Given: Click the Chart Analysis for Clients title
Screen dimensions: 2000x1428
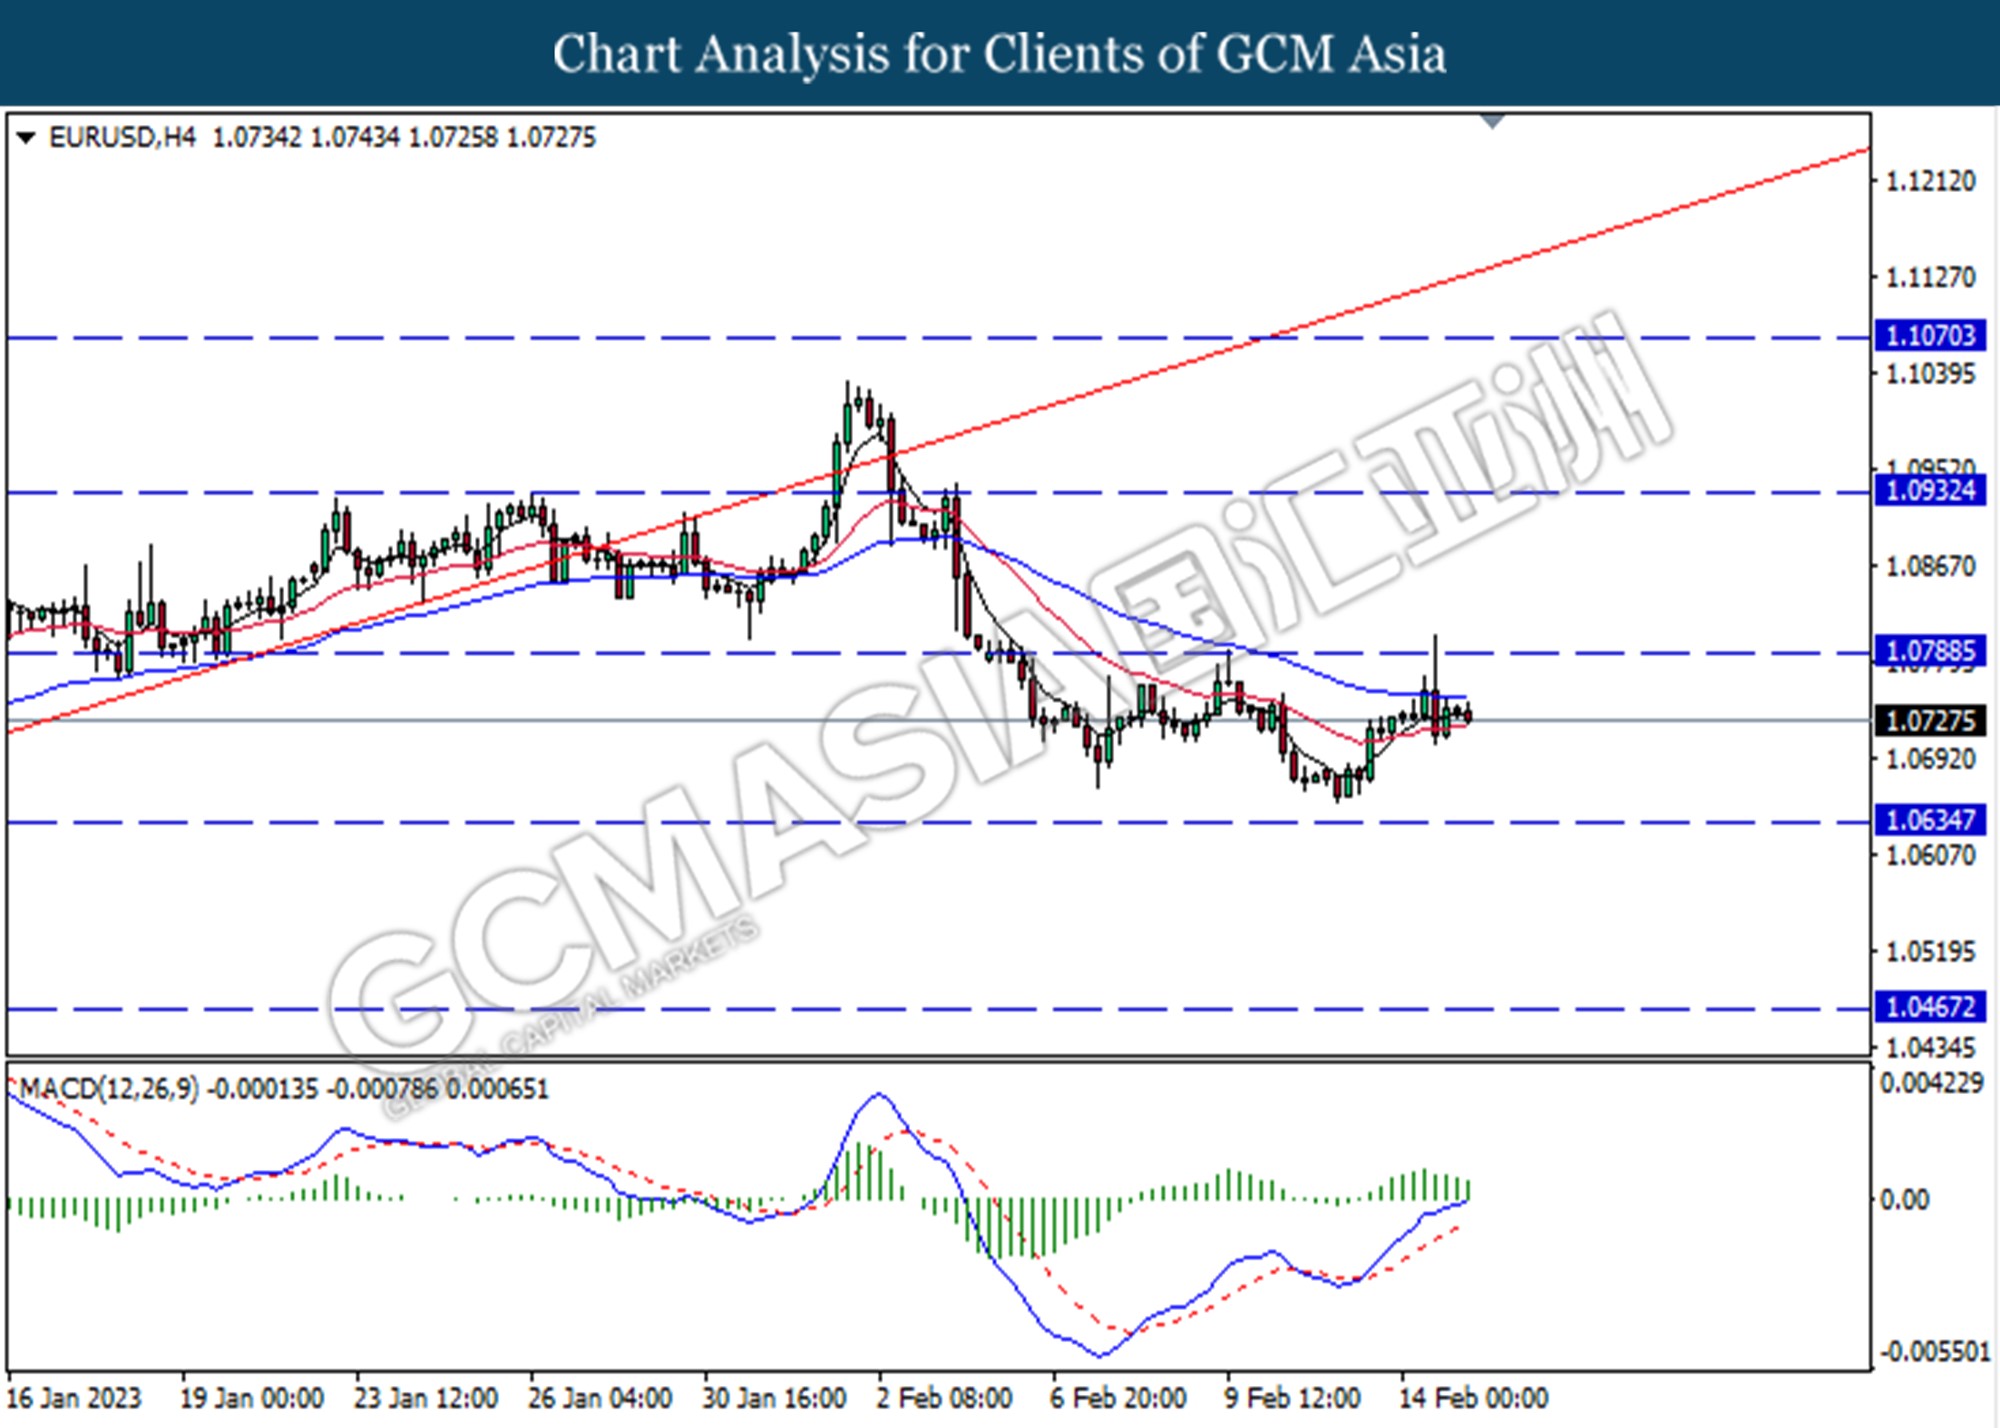Looking at the screenshot, I should click(x=999, y=54).
